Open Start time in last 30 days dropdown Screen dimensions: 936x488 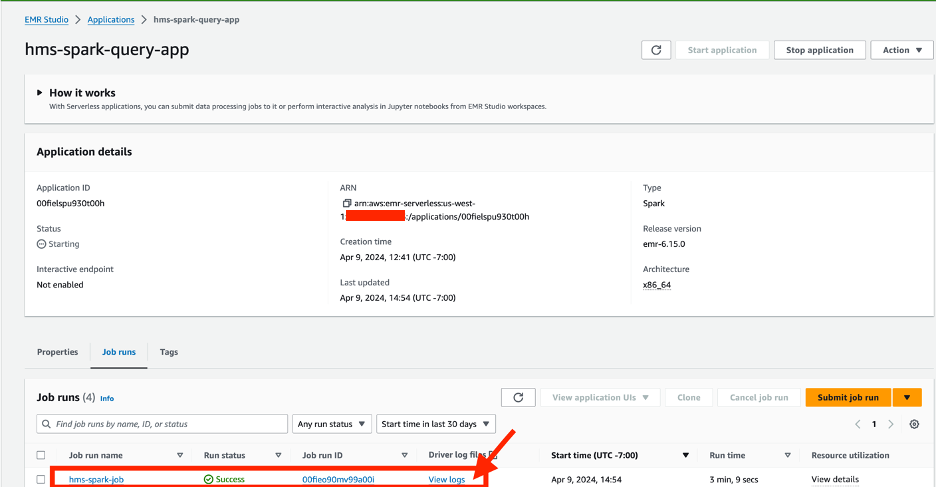(x=436, y=424)
